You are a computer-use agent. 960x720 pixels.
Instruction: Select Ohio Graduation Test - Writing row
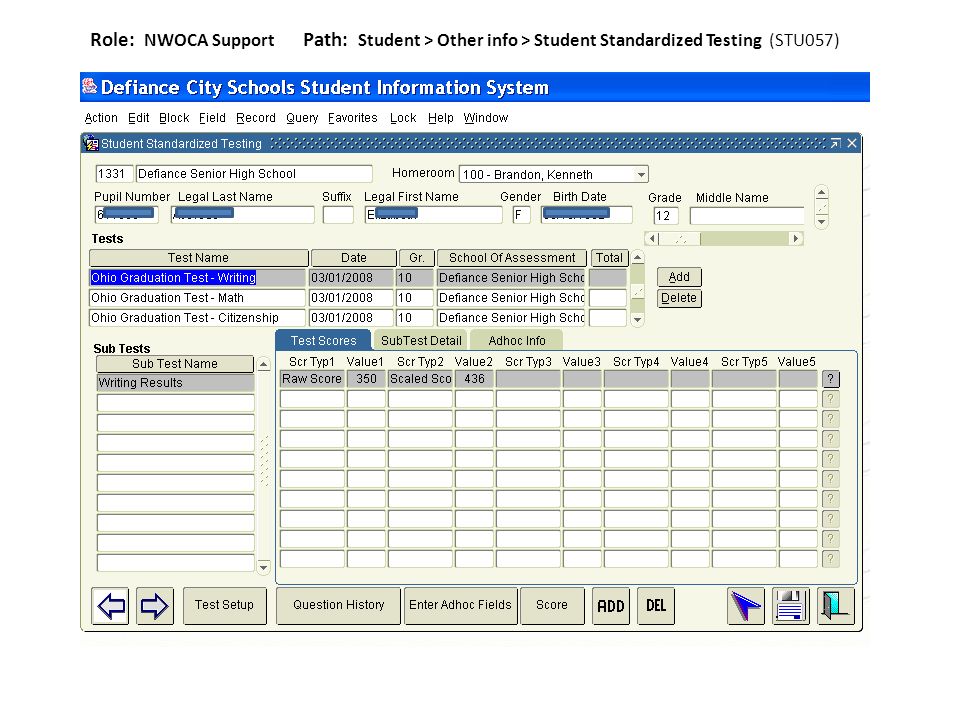[197, 278]
